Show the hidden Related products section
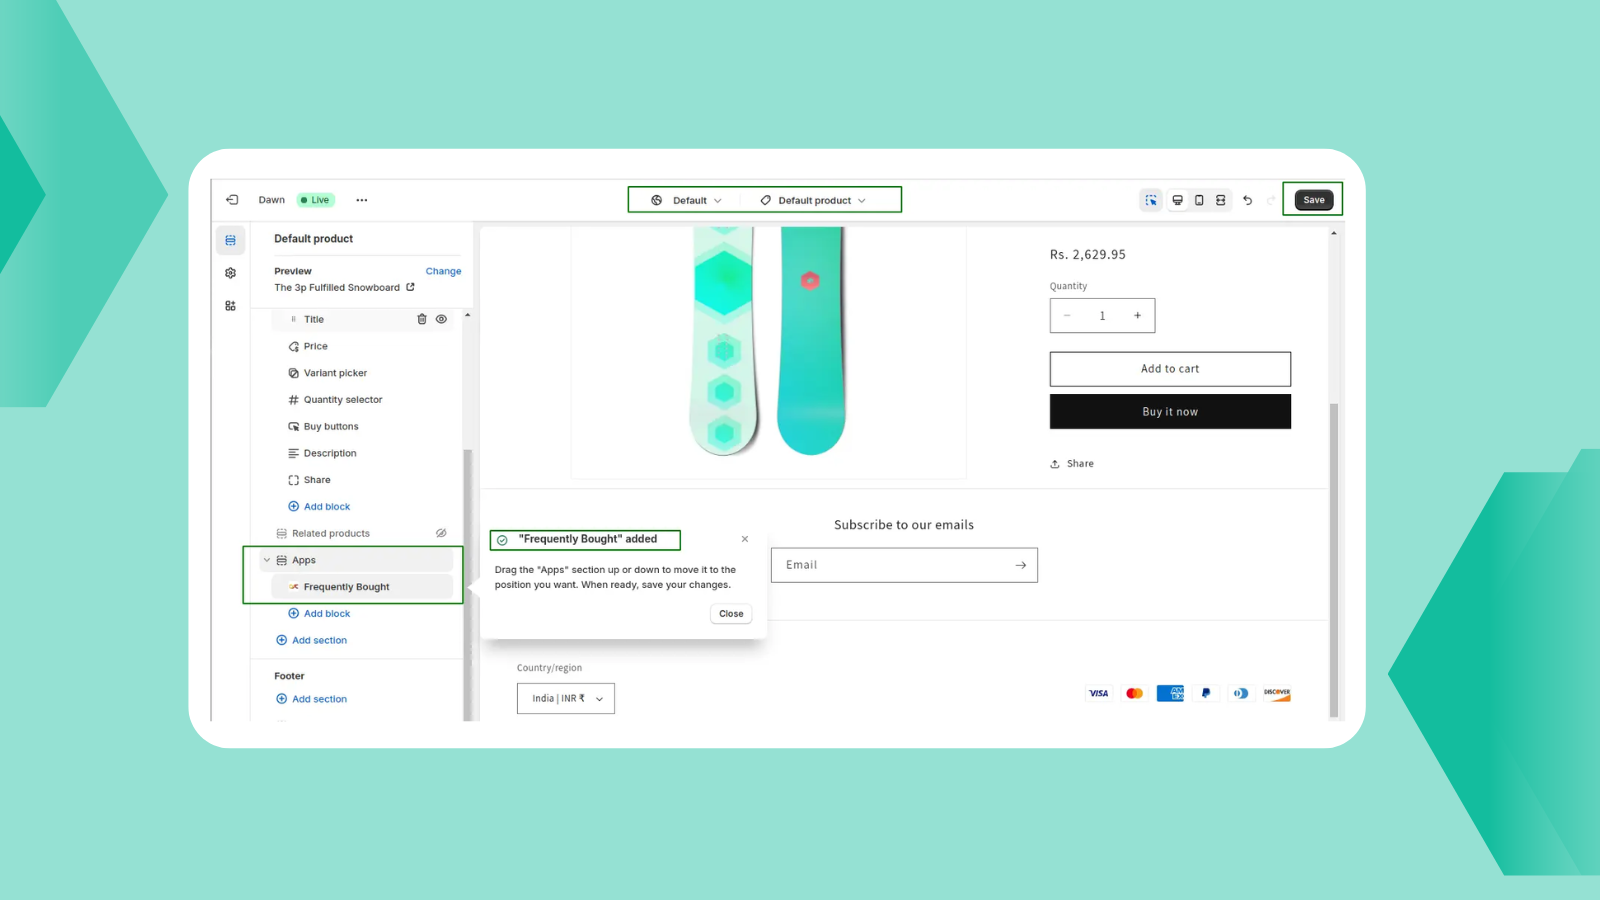Image resolution: width=1600 pixels, height=900 pixels. point(441,533)
